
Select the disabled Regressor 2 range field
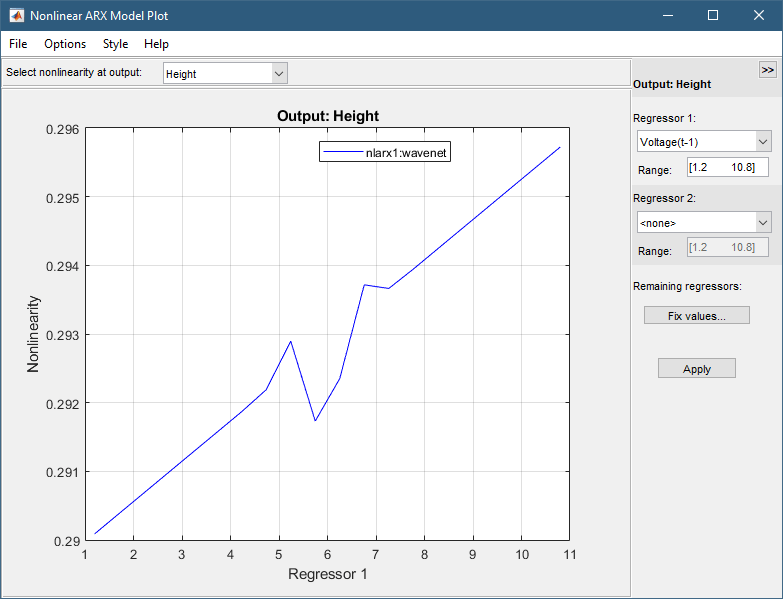click(x=728, y=248)
